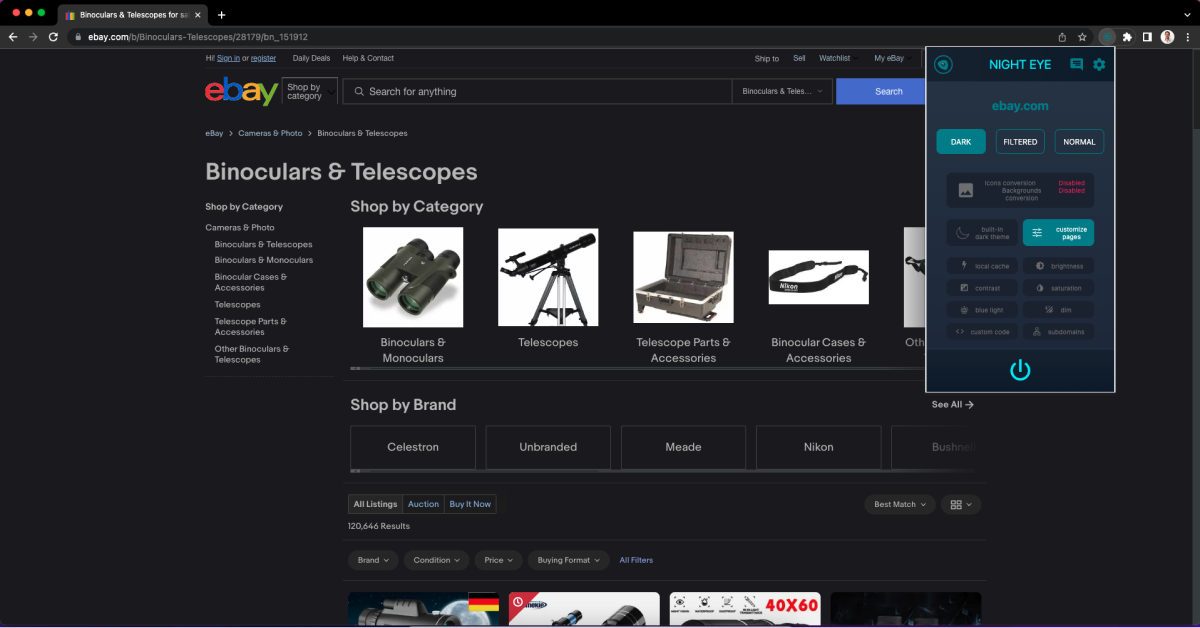Open the Chrome Extensions puzzle icon
Viewport: 1200px width, 628px height.
click(1127, 37)
